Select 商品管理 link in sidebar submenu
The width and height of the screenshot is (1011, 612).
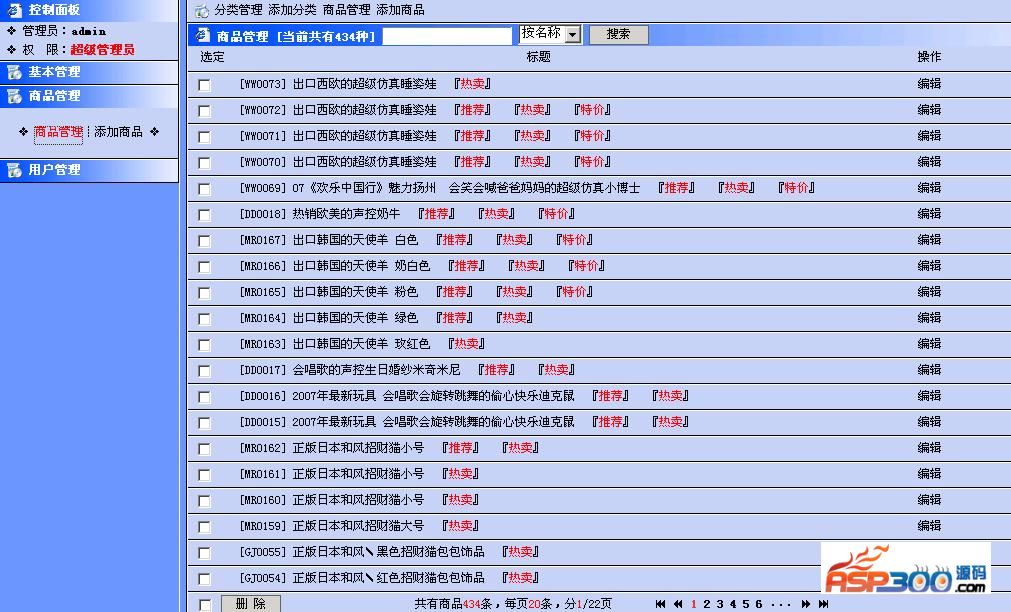point(59,132)
